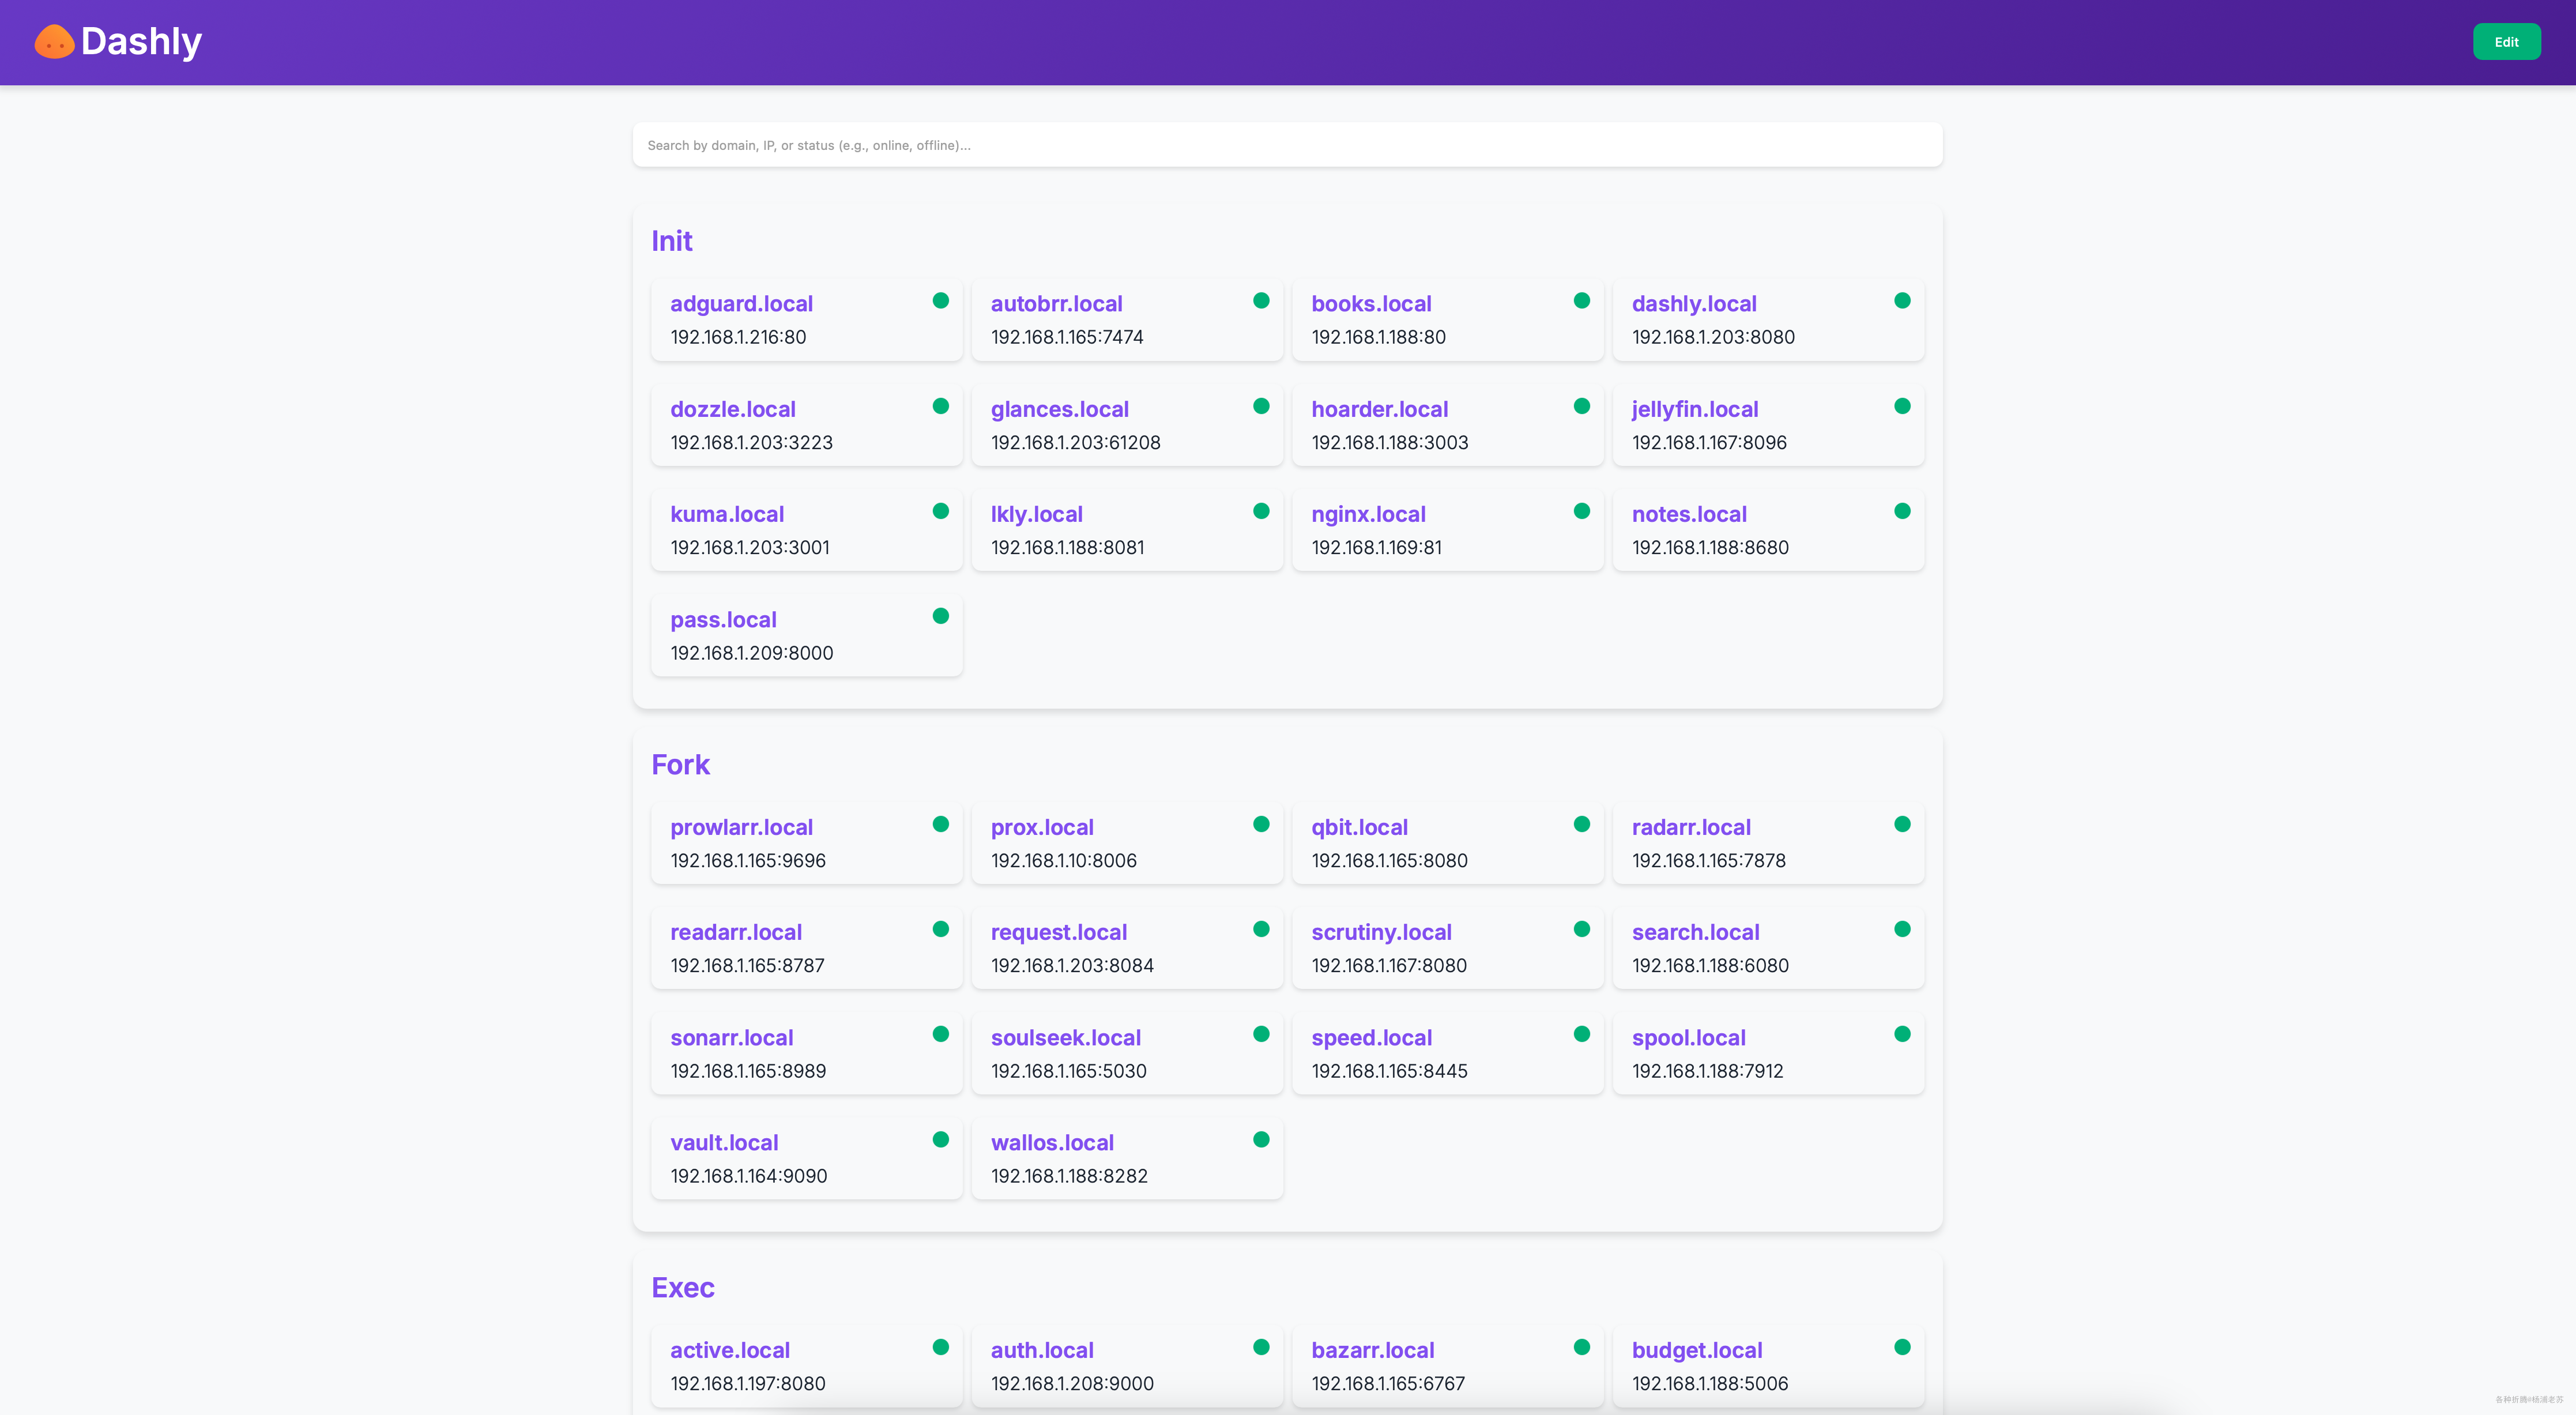
Task: Open the auth.local service link
Action: point(1041,1350)
